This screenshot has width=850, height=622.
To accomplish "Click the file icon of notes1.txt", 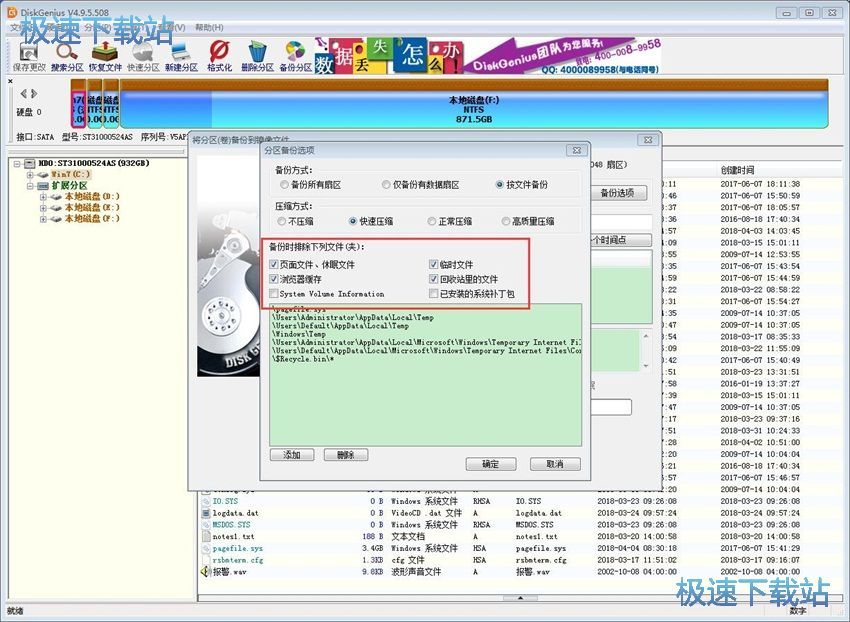I will (x=205, y=536).
